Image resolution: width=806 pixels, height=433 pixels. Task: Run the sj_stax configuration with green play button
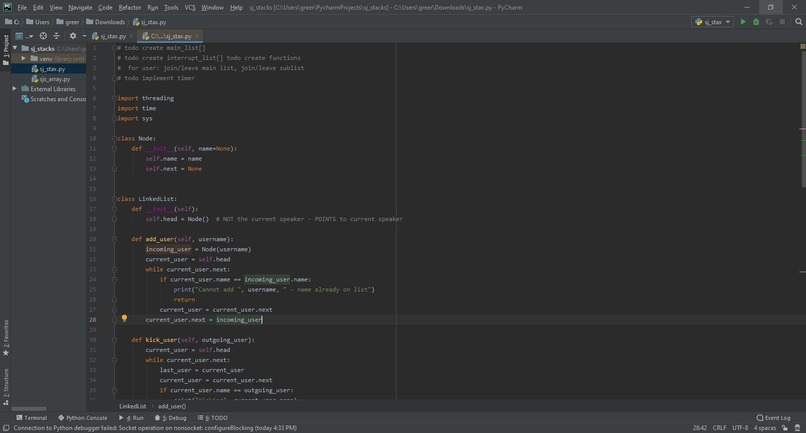coord(743,22)
